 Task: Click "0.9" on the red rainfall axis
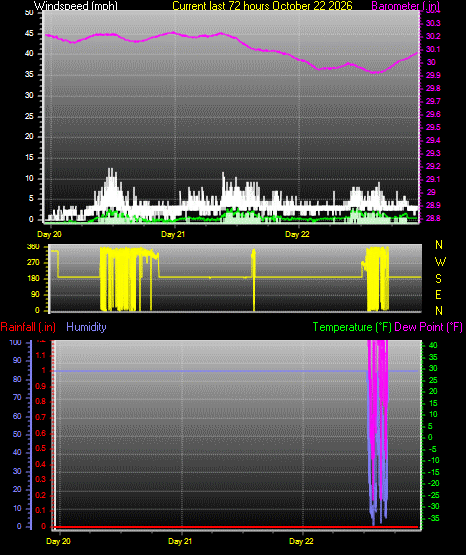click(x=41, y=386)
